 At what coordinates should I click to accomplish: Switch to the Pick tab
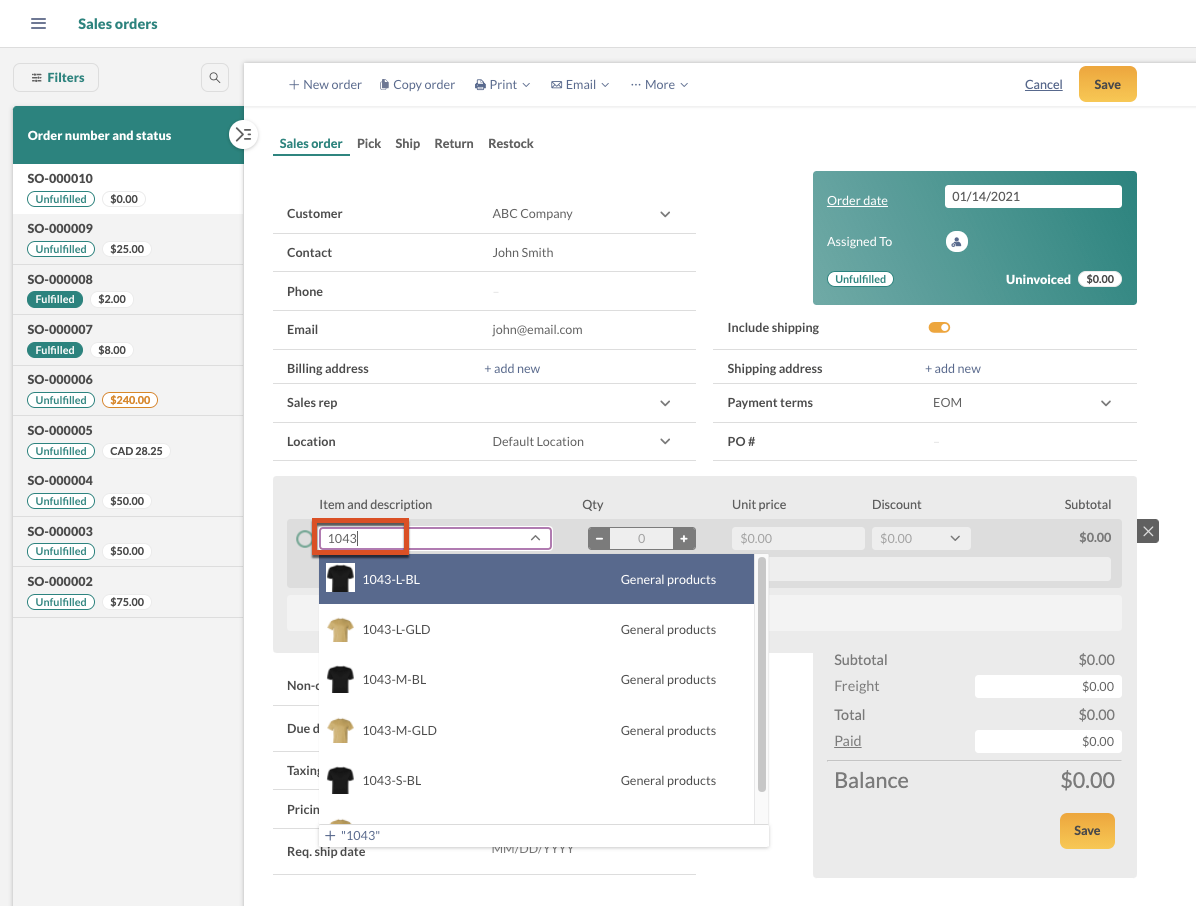tap(369, 144)
